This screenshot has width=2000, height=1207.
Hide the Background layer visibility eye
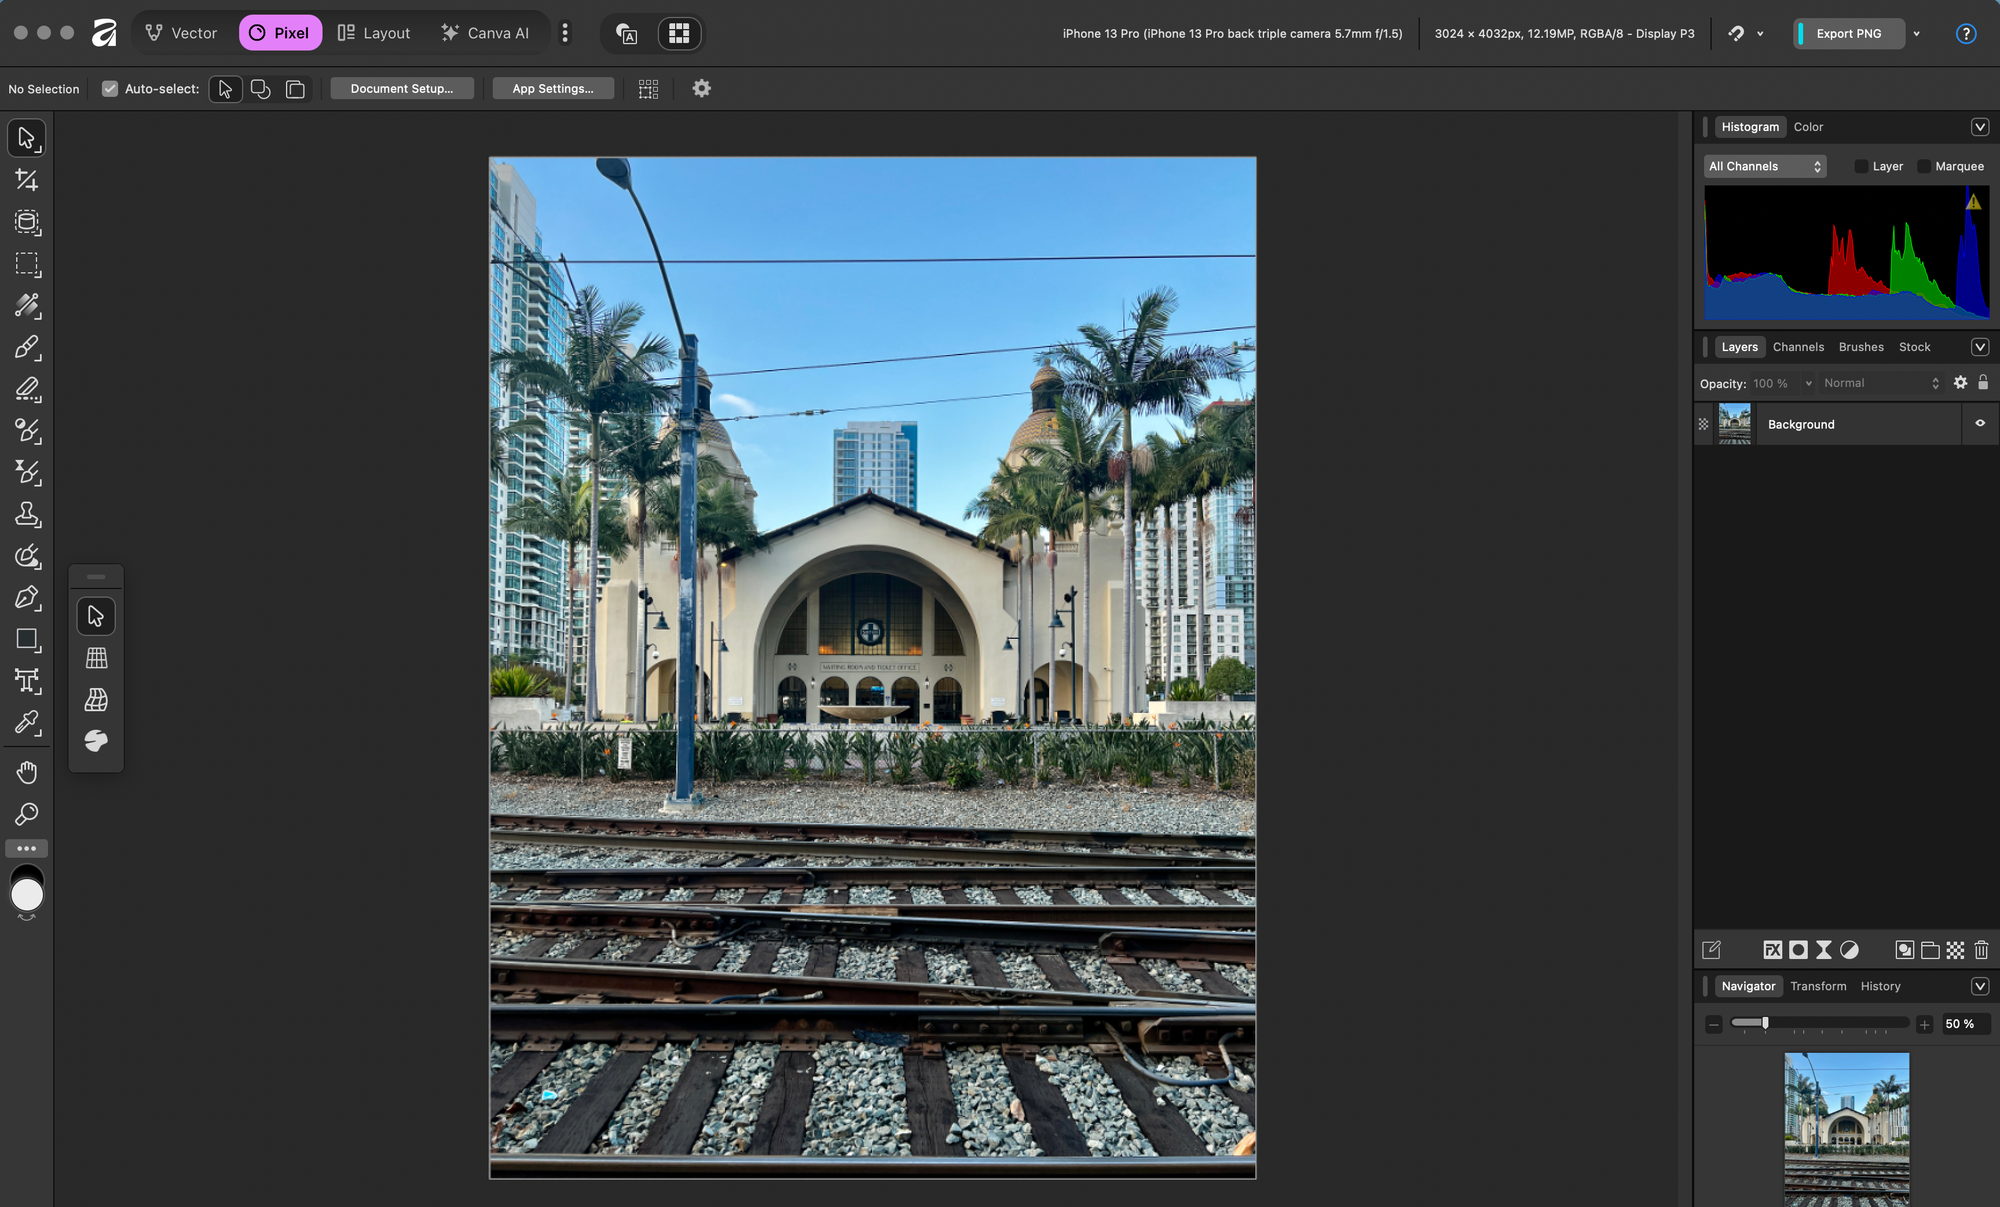click(x=1980, y=424)
